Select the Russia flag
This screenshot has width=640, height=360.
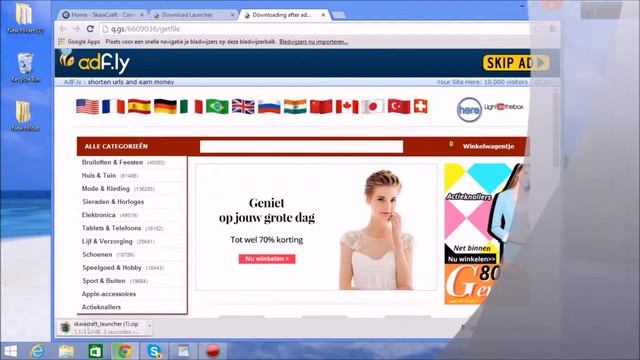269,107
